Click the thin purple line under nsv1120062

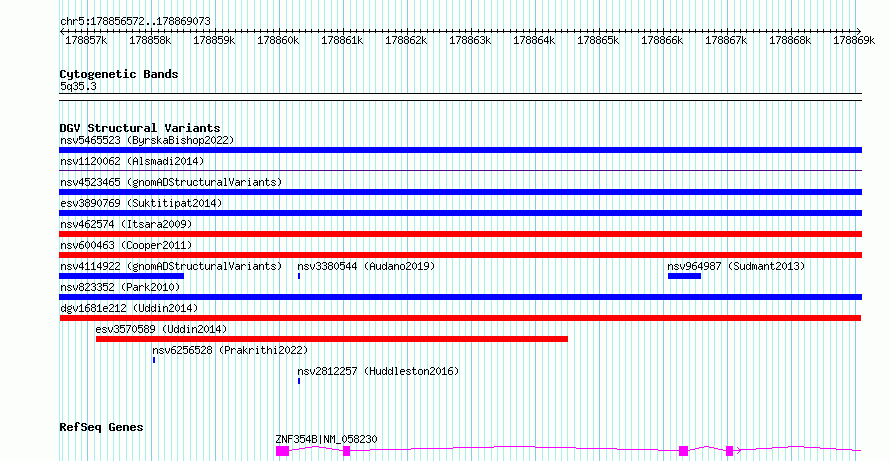tap(460, 170)
